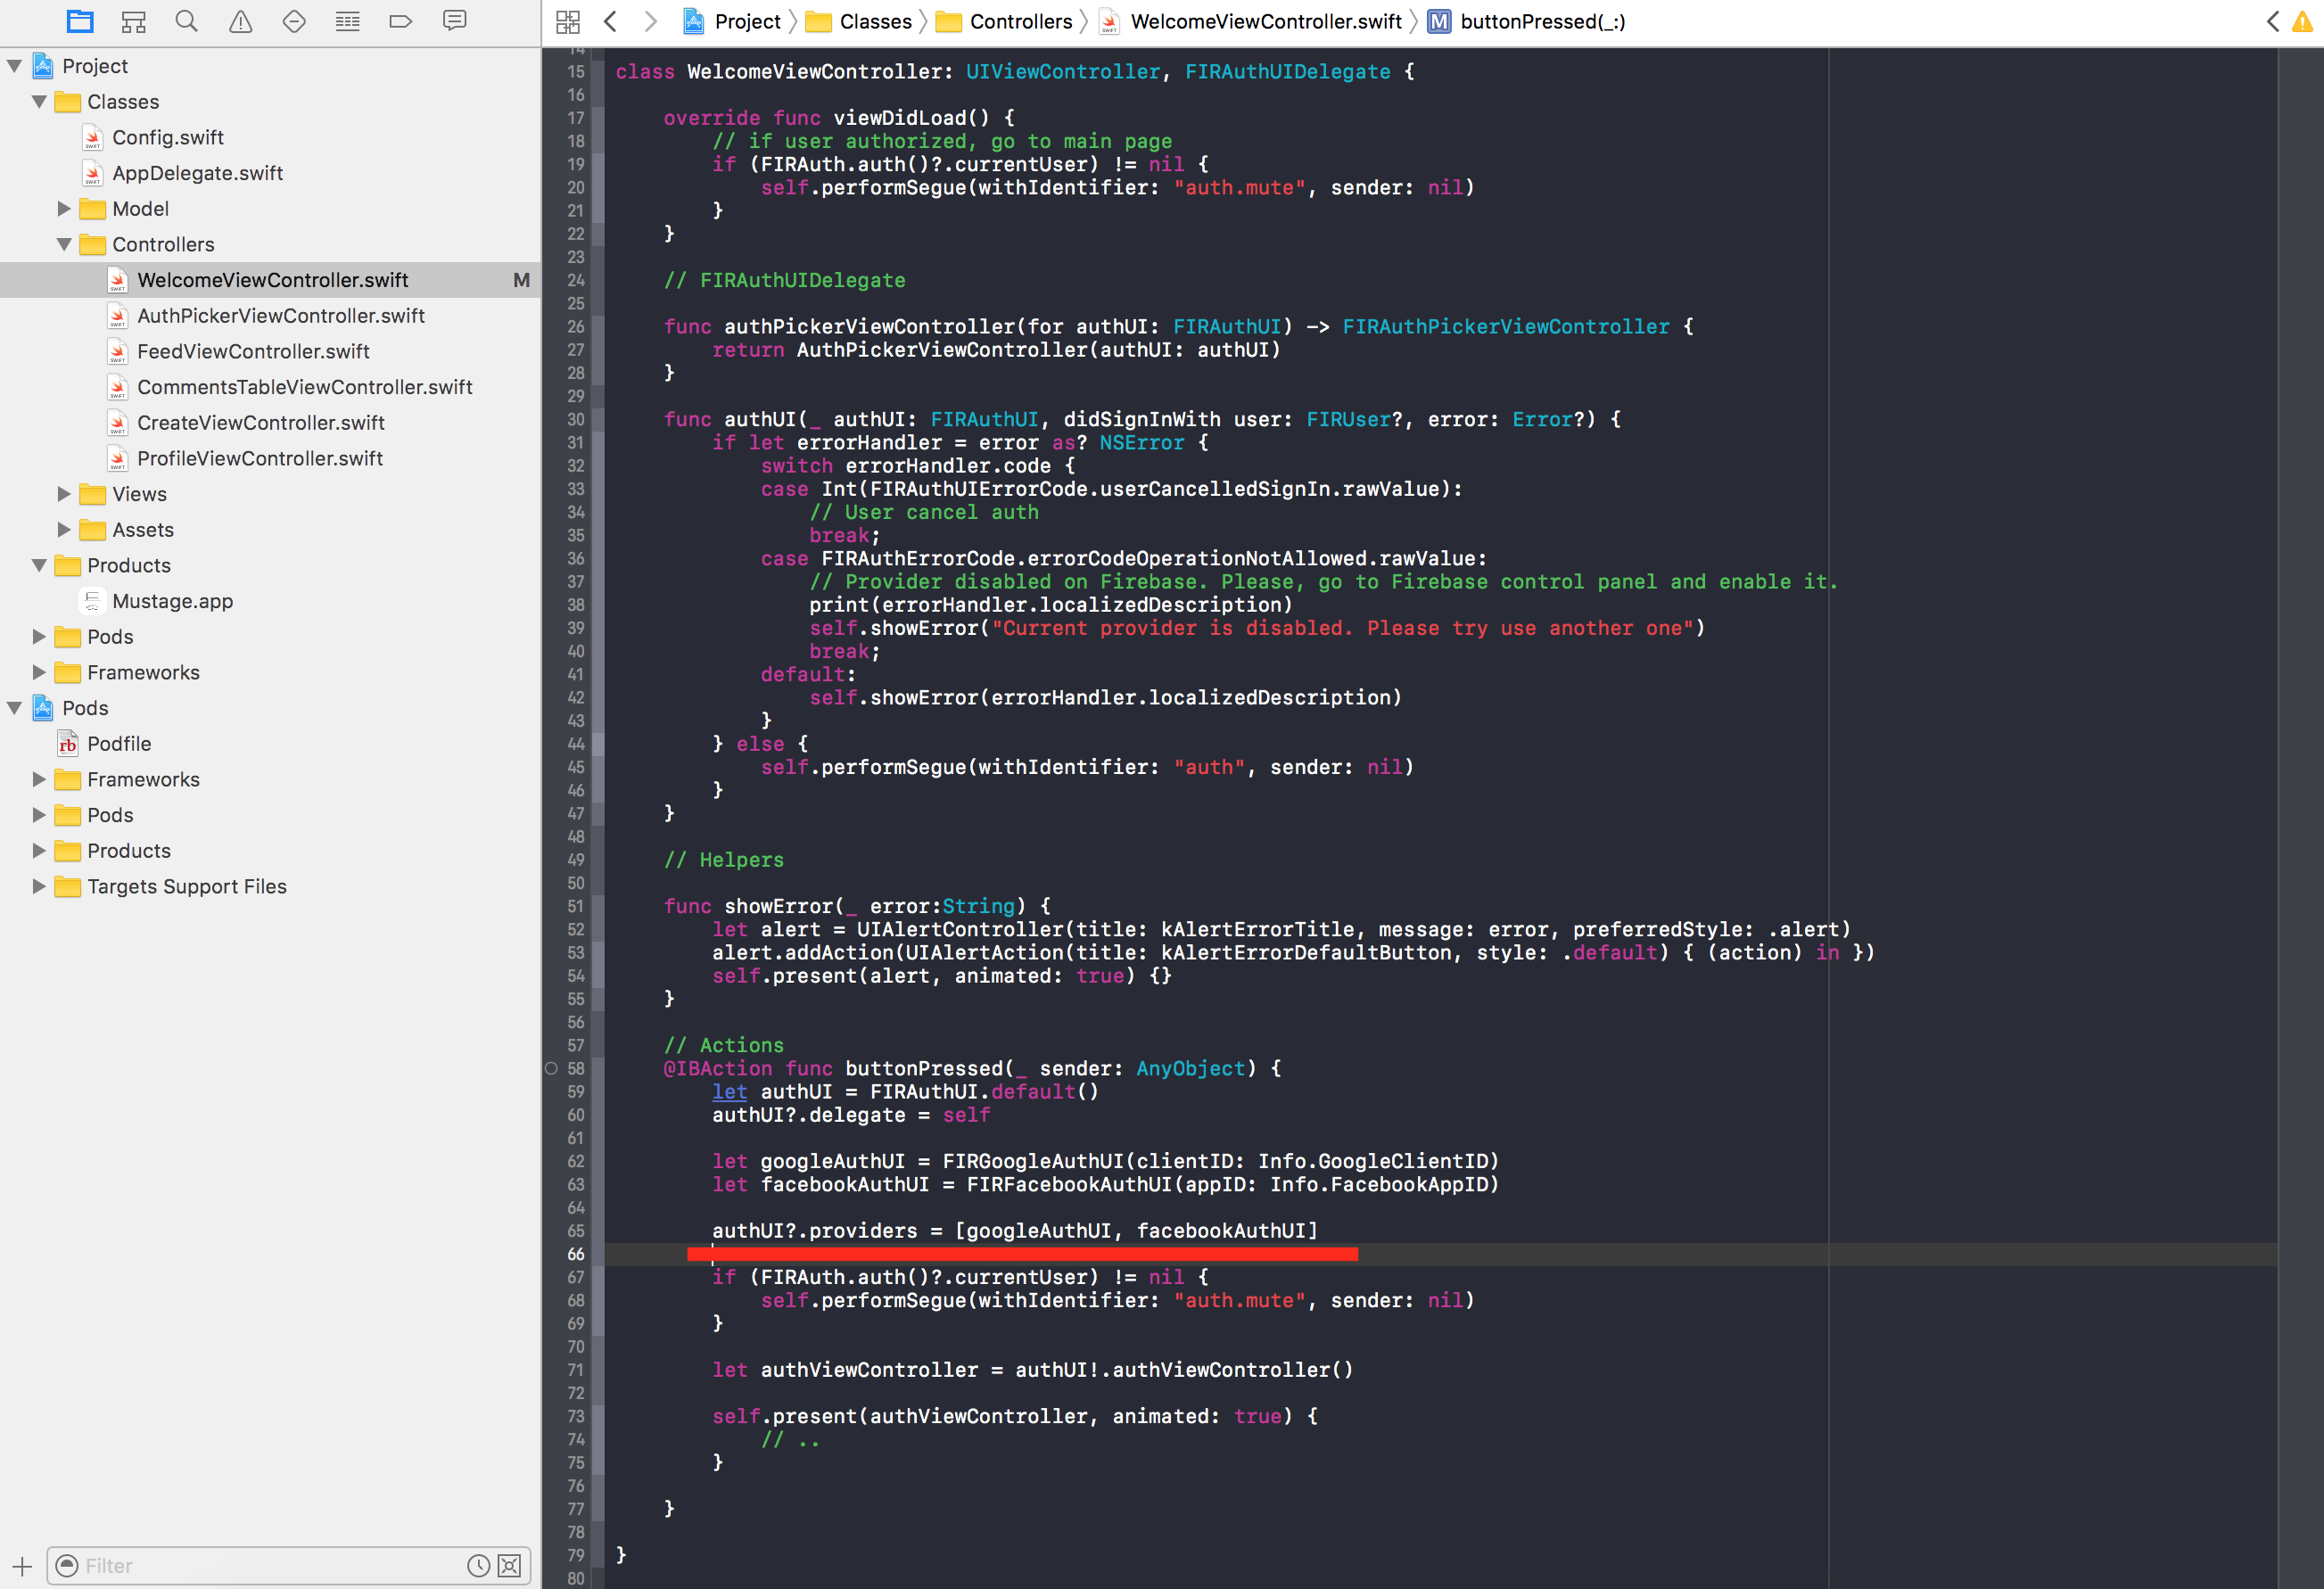Image resolution: width=2324 pixels, height=1589 pixels.
Task: Select Mustage.app product
Action: pyautogui.click(x=172, y=601)
